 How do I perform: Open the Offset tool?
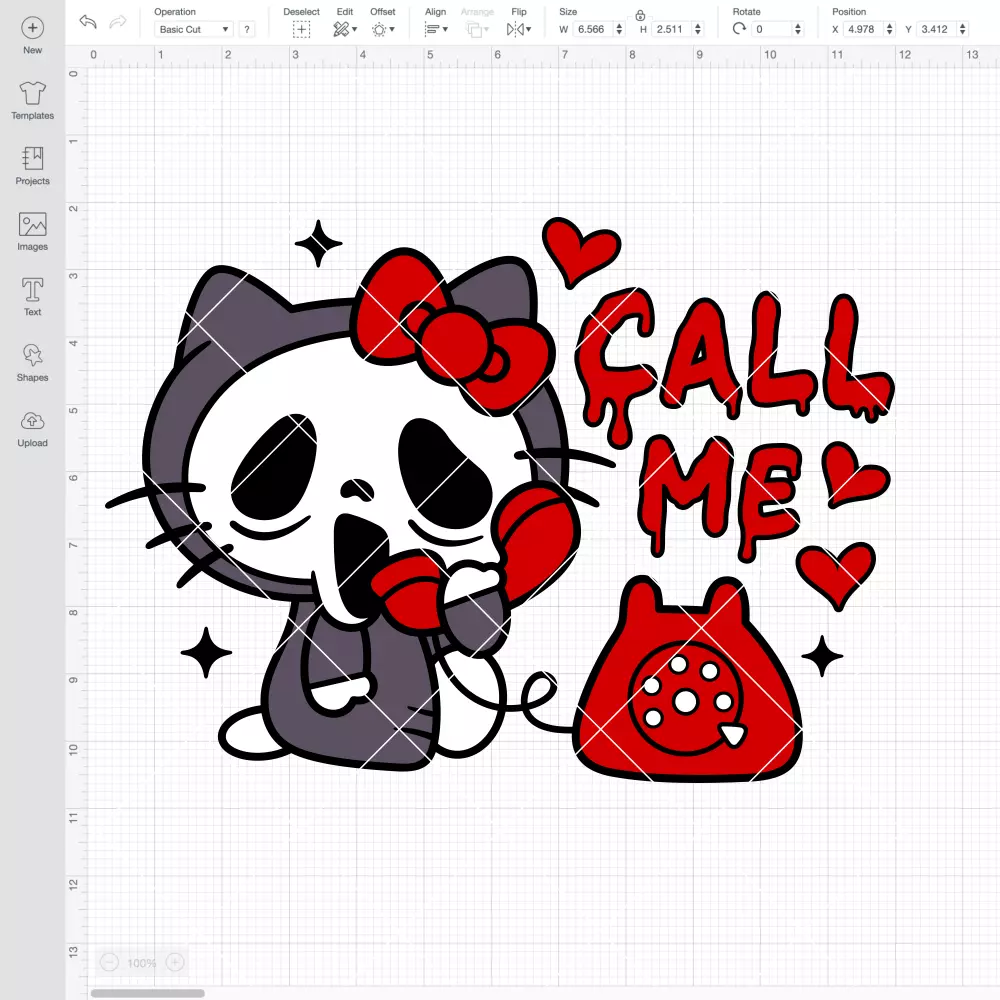(383, 29)
